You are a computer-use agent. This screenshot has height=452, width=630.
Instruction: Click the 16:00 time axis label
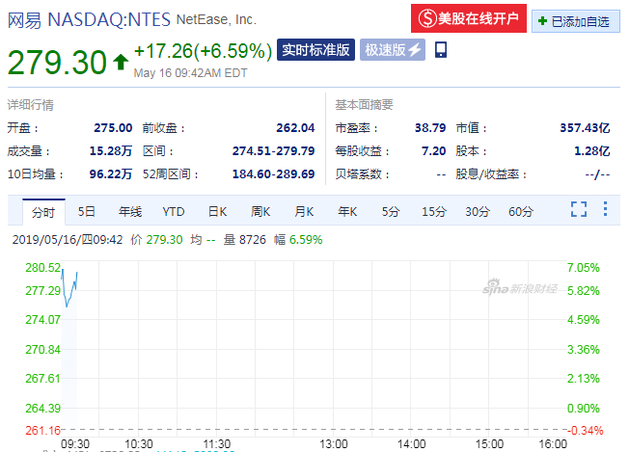[x=553, y=444]
